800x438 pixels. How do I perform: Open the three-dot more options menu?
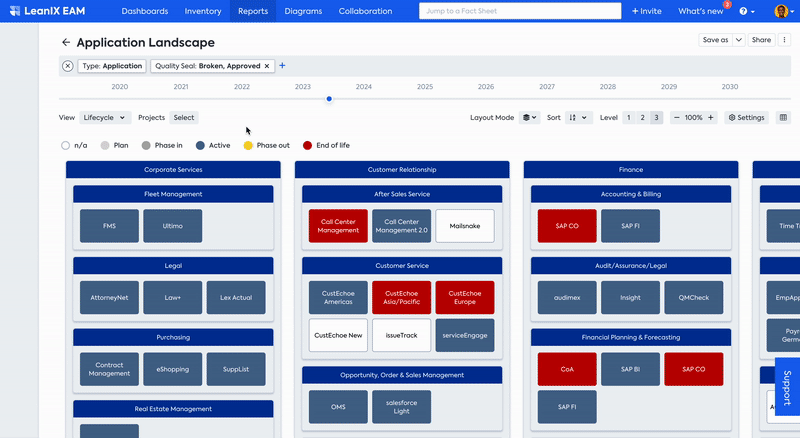click(x=784, y=40)
